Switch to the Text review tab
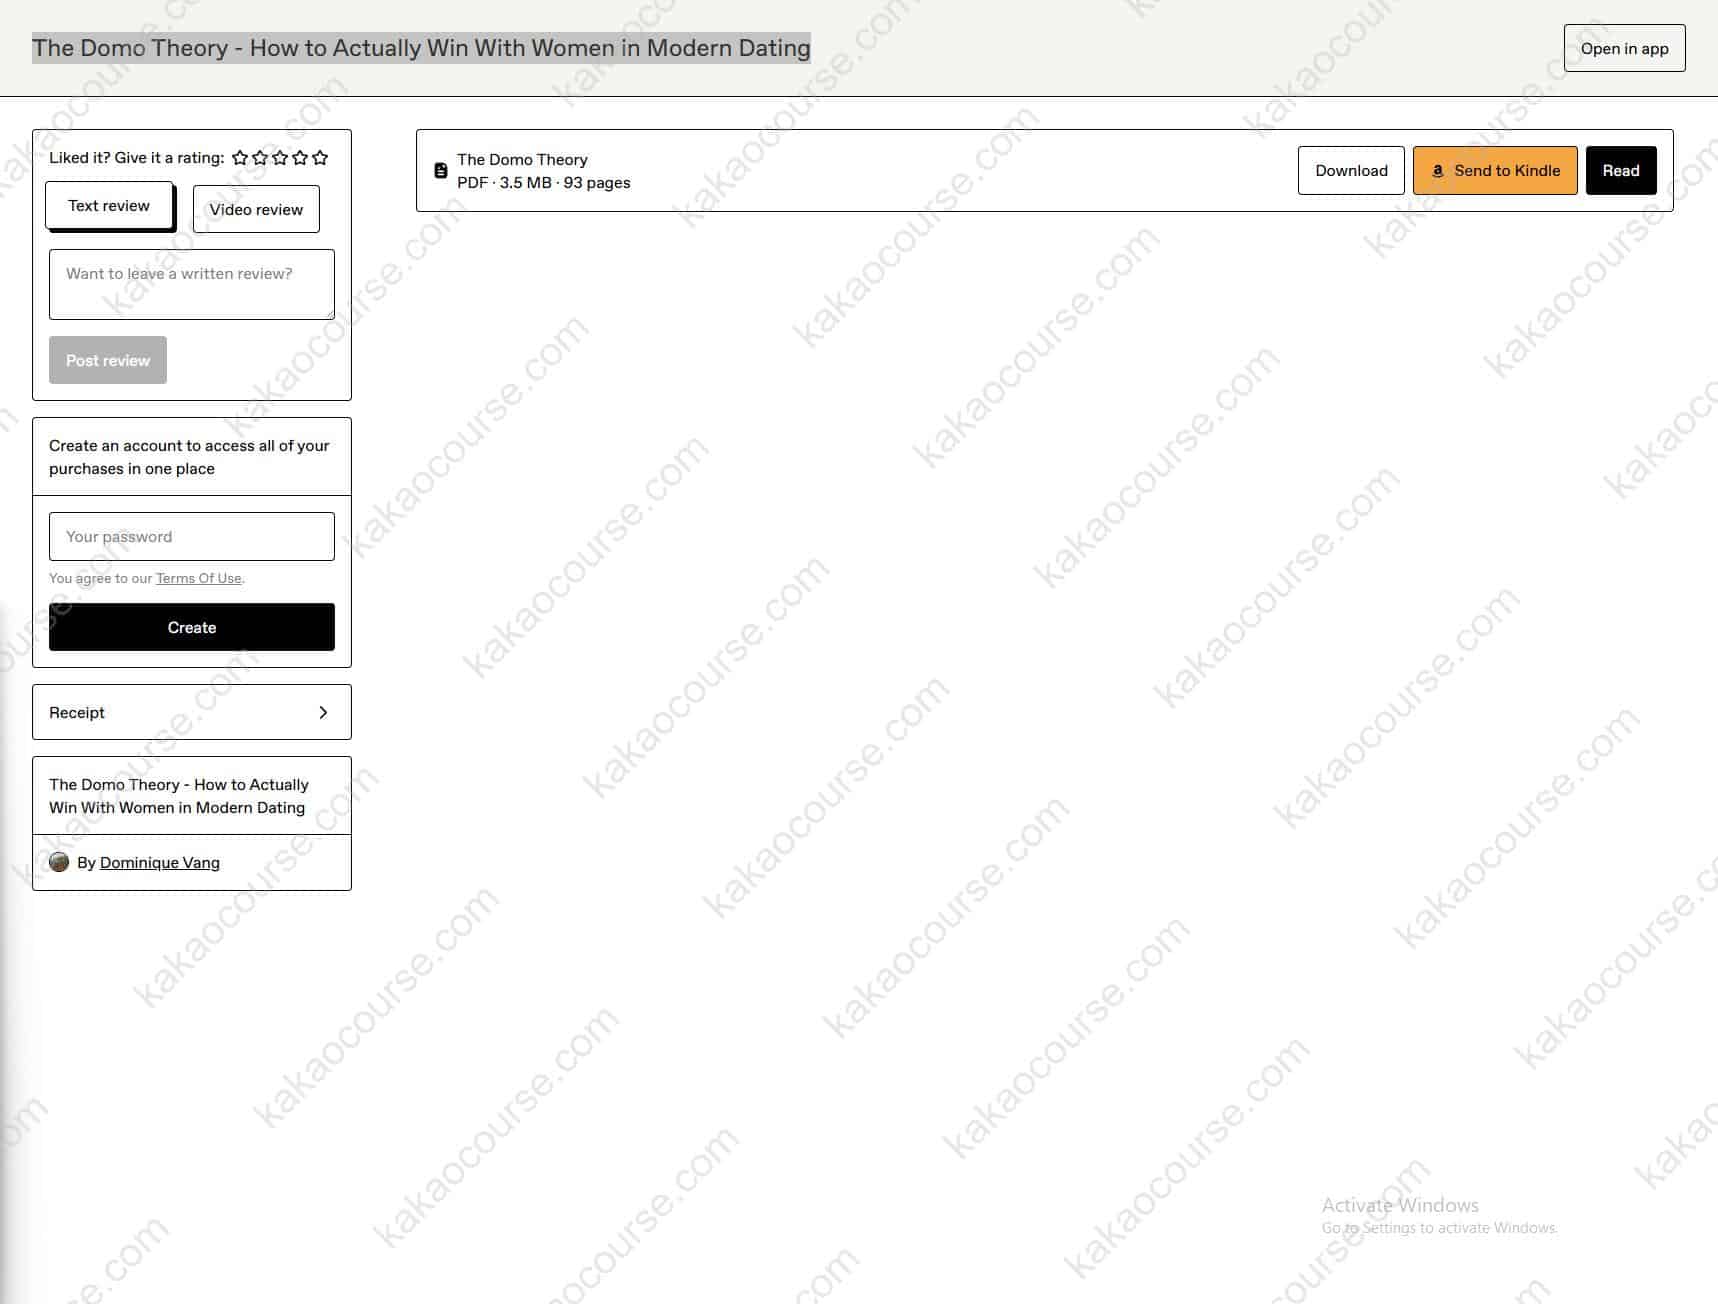Image resolution: width=1718 pixels, height=1304 pixels. (109, 206)
